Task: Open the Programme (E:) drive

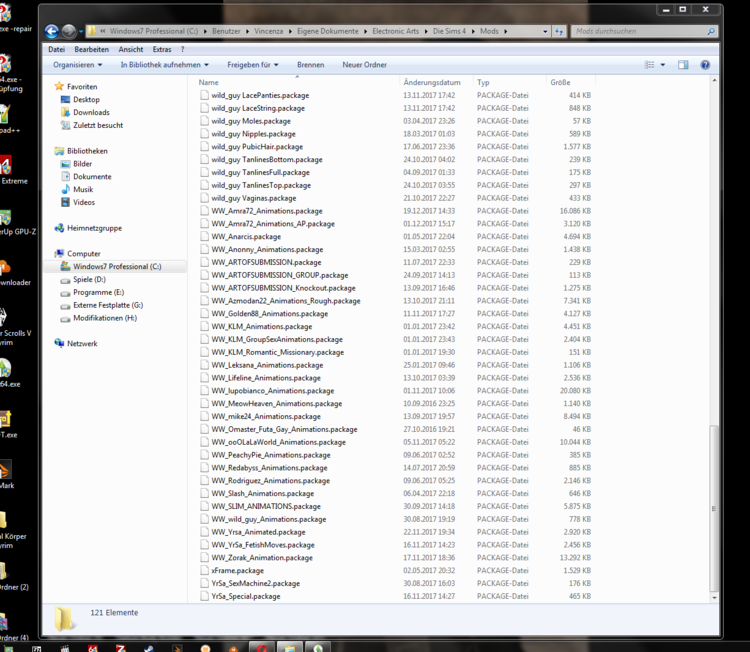Action: [98, 292]
